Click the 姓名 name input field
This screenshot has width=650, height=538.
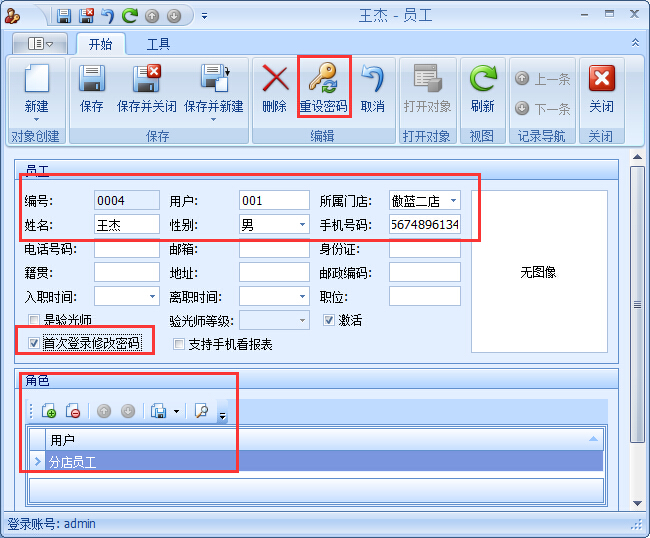[126, 225]
